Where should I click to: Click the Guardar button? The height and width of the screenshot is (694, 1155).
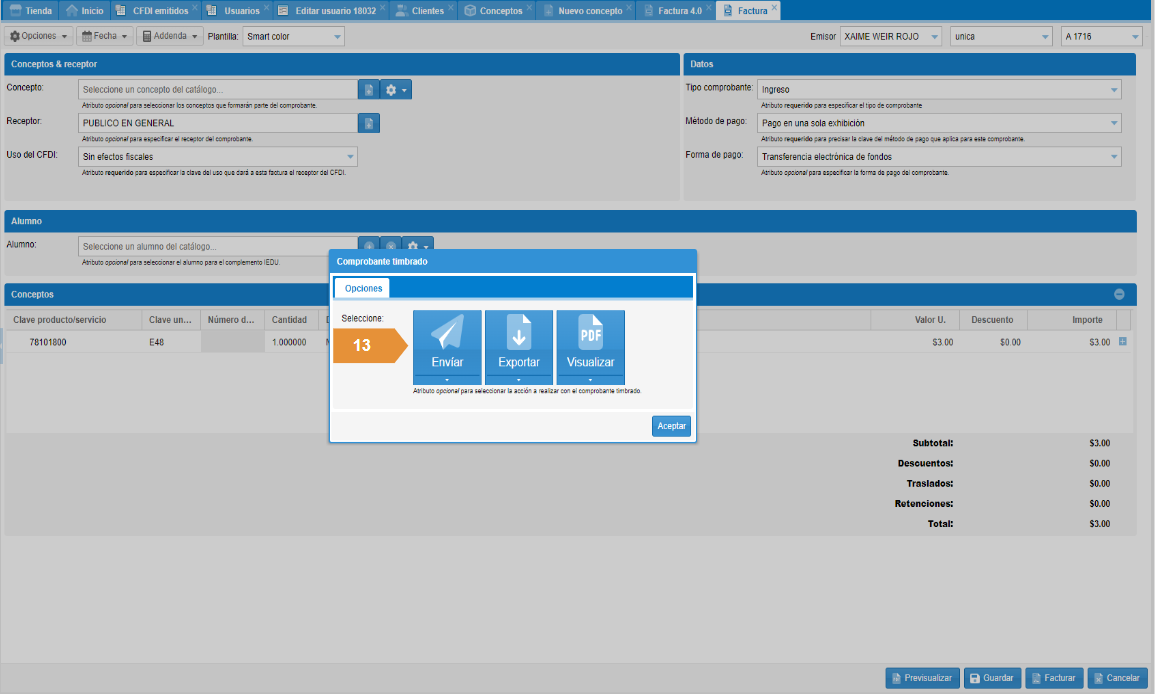tap(991, 678)
